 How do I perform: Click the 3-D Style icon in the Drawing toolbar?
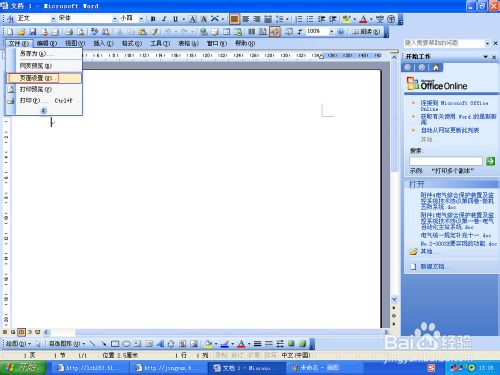coord(302,343)
